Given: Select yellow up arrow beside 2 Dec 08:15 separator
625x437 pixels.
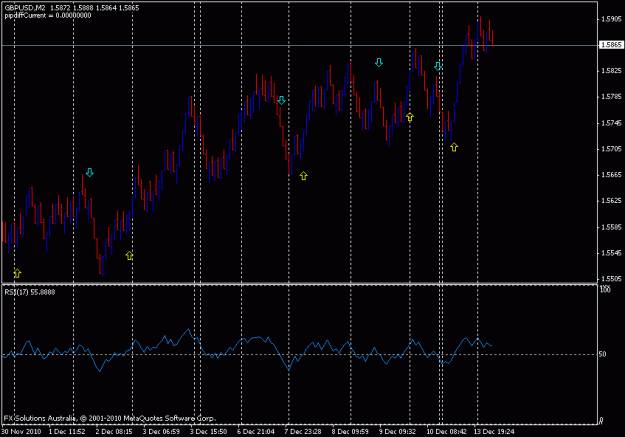Looking at the screenshot, I should coord(129,256).
